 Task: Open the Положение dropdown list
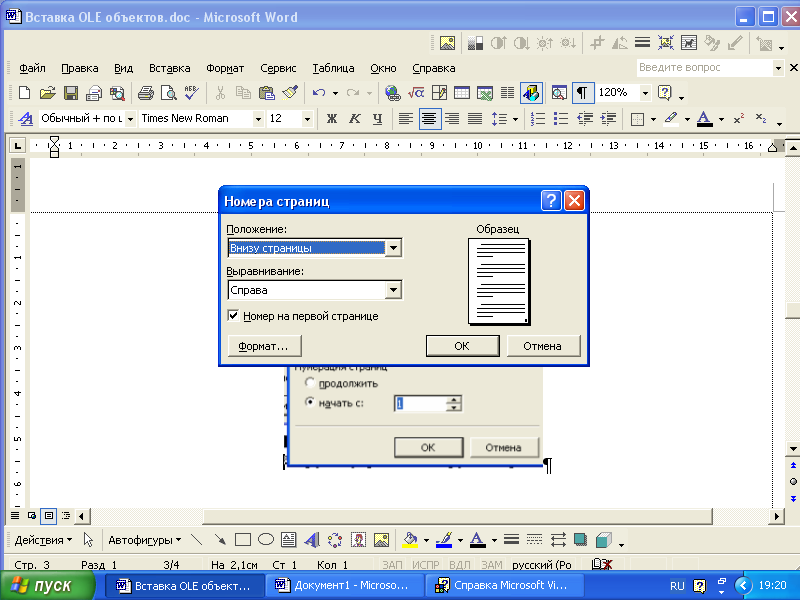[x=393, y=248]
